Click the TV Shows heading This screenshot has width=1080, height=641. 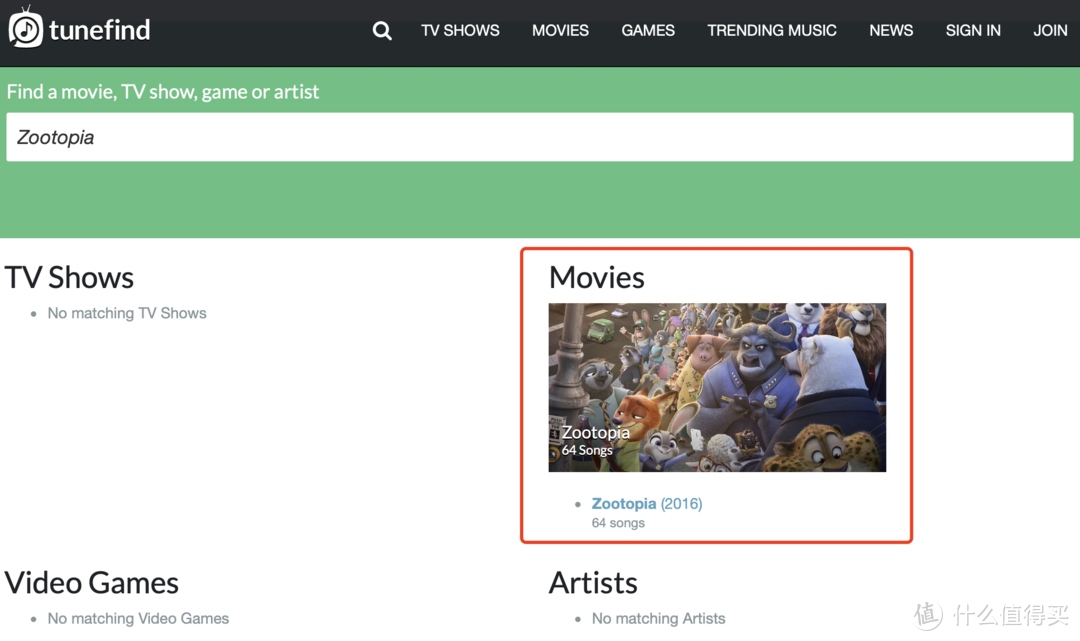69,277
